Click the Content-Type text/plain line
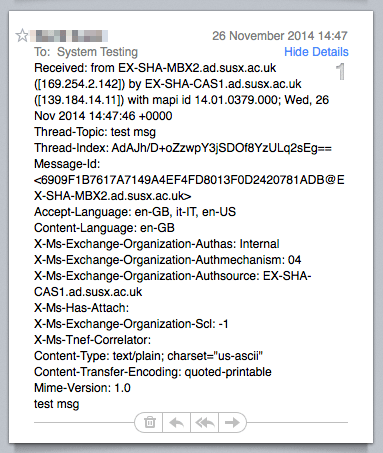383x453 pixels. pyautogui.click(x=148, y=356)
